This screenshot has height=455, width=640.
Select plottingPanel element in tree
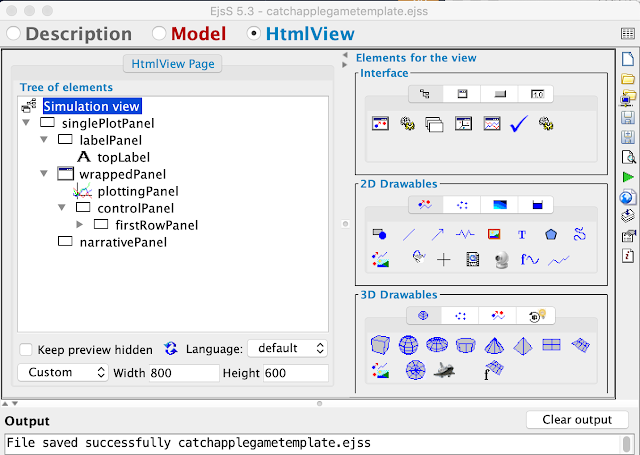click(138, 191)
